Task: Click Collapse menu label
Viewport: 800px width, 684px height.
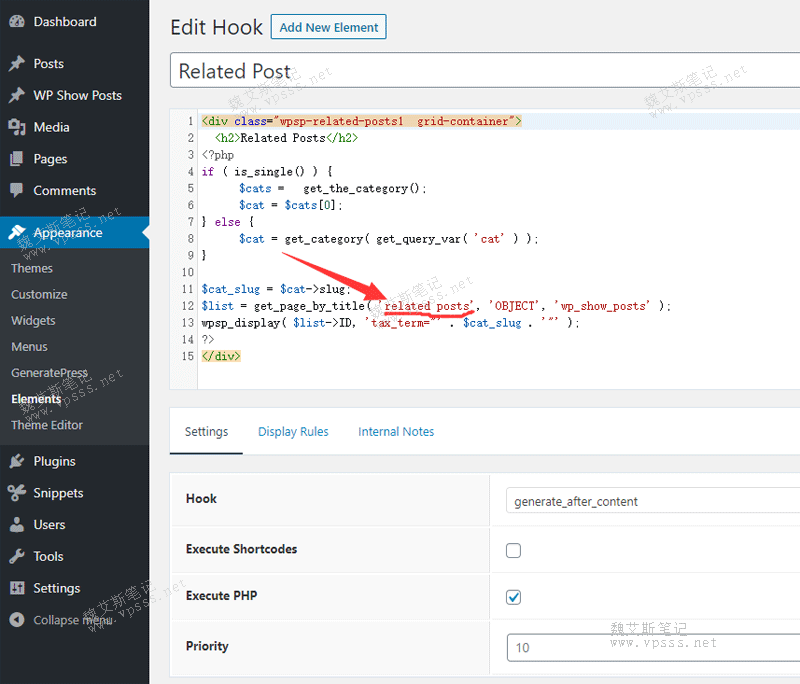Action: (72, 620)
